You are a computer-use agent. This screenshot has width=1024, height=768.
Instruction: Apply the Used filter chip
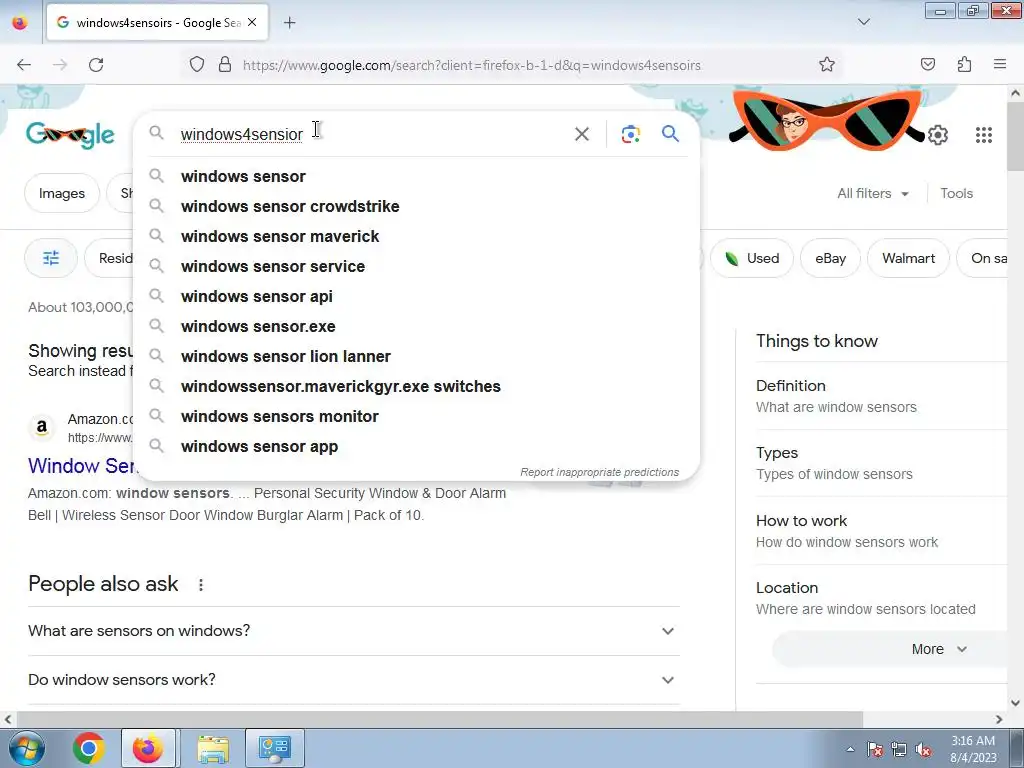coord(752,258)
